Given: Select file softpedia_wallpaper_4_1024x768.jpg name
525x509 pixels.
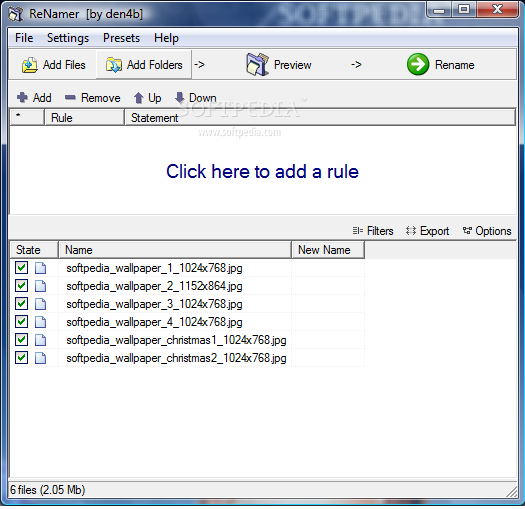Looking at the screenshot, I should tap(154, 322).
